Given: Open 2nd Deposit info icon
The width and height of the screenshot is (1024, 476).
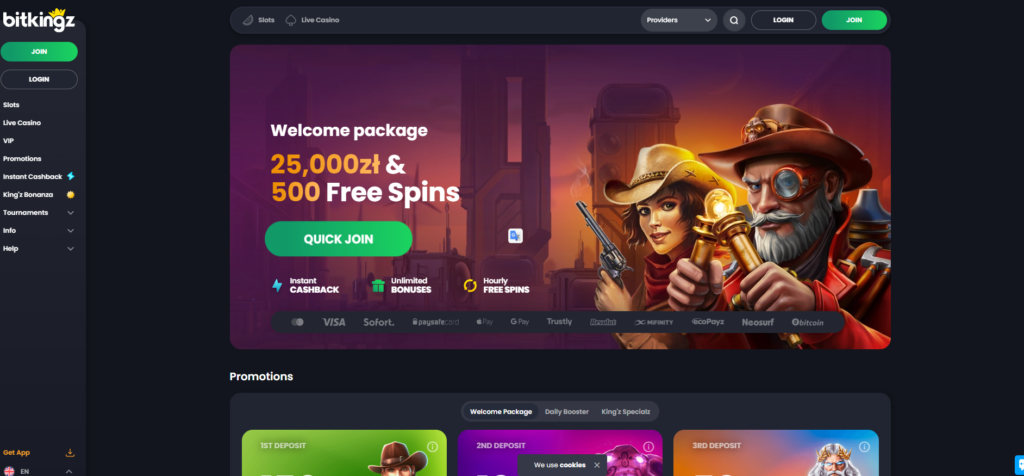Looking at the screenshot, I should pyautogui.click(x=648, y=447).
